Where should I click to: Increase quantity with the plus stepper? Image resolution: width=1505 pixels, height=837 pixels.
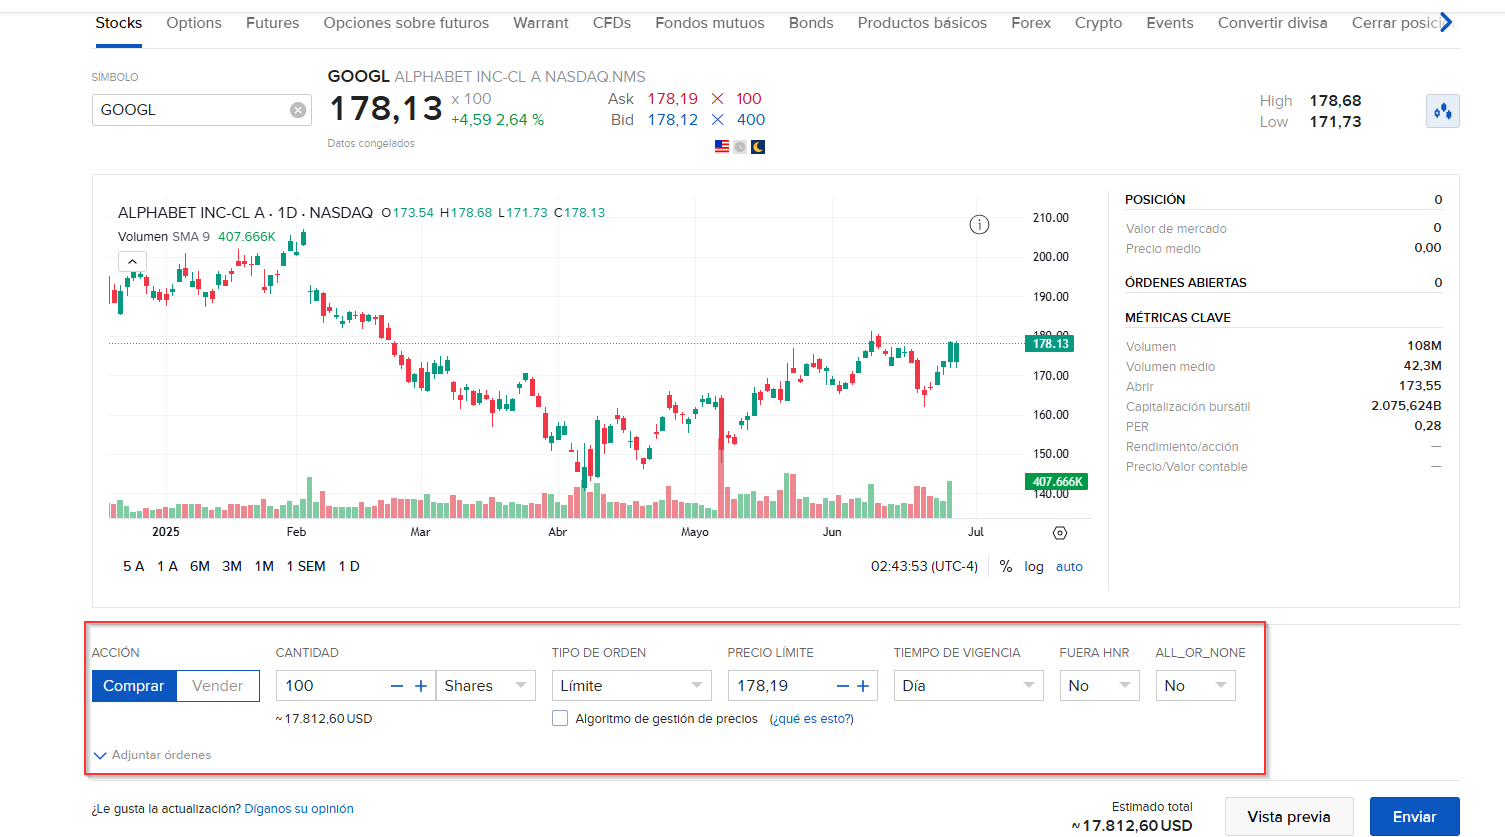[x=420, y=686]
